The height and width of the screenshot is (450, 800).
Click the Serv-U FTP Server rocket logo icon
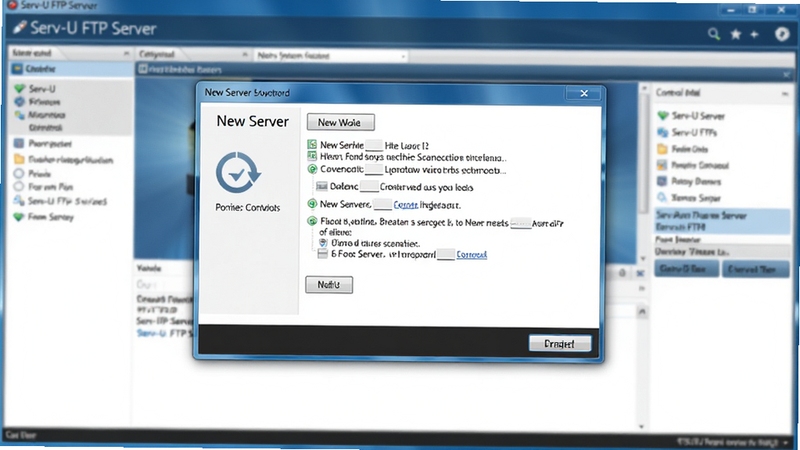19,28
